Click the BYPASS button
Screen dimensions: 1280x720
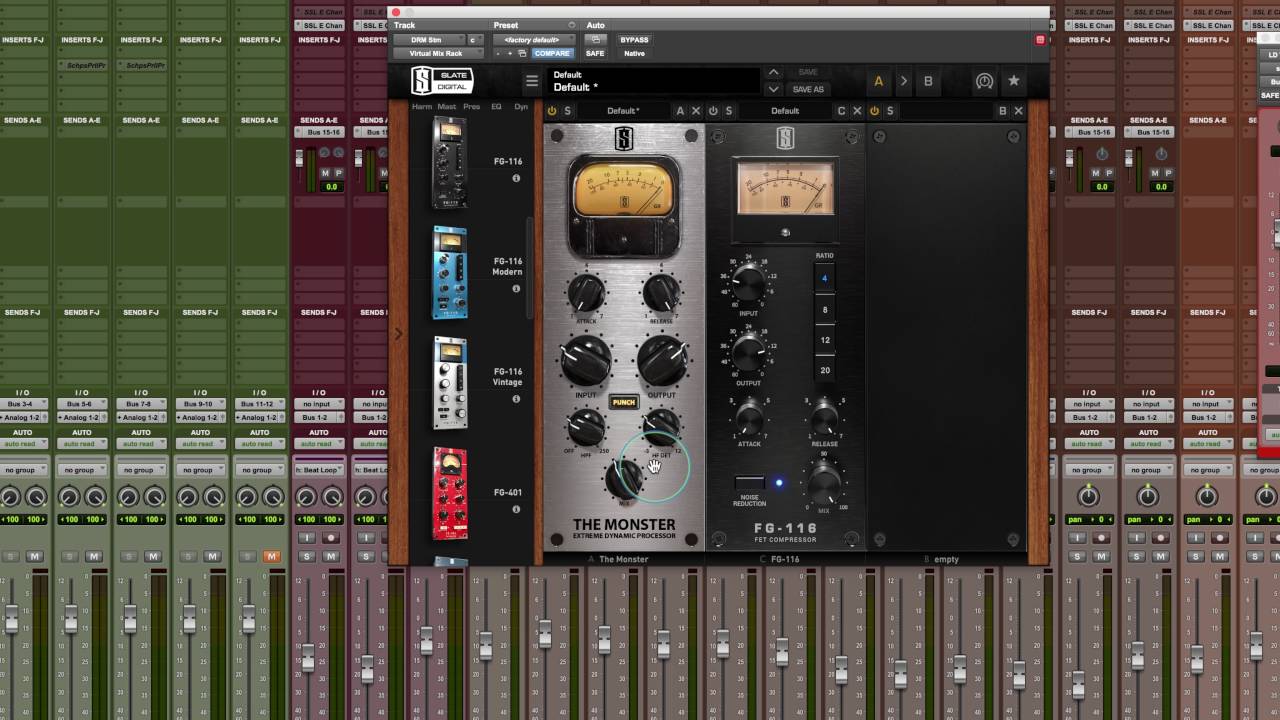click(x=634, y=40)
